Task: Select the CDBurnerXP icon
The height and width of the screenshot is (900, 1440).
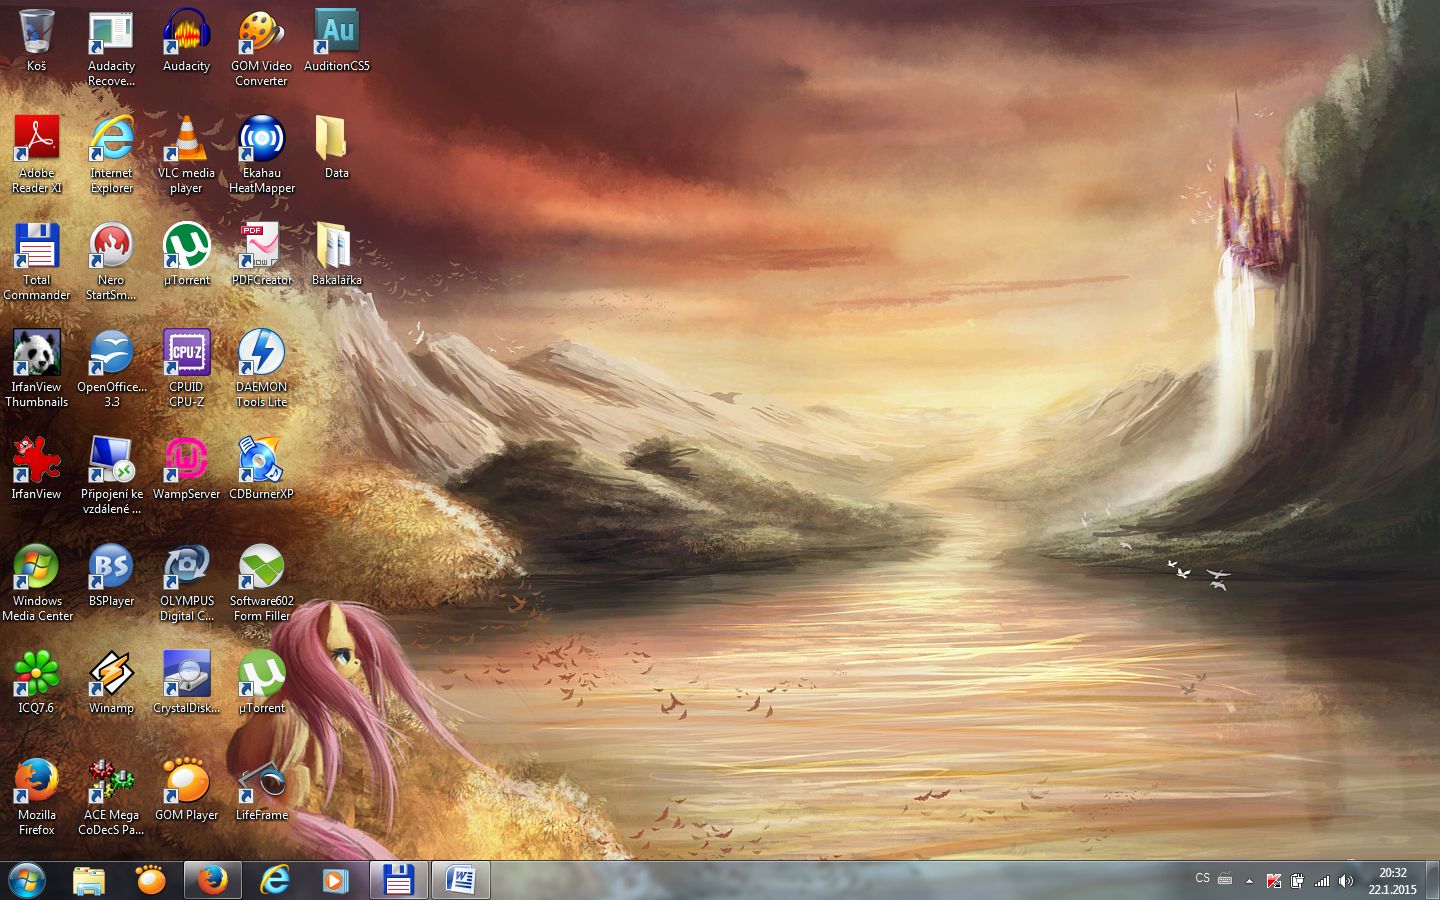Action: click(261, 469)
